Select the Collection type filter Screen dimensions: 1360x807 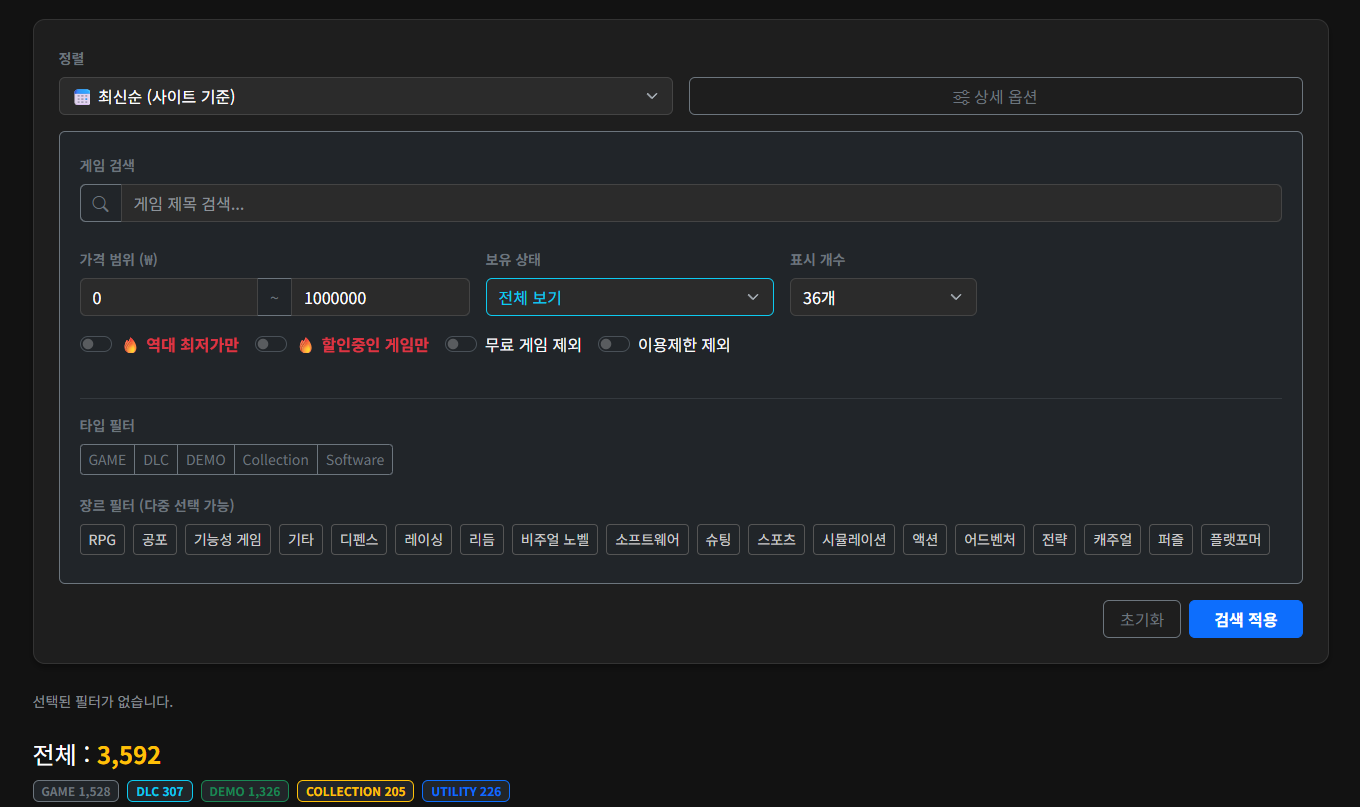[275, 460]
